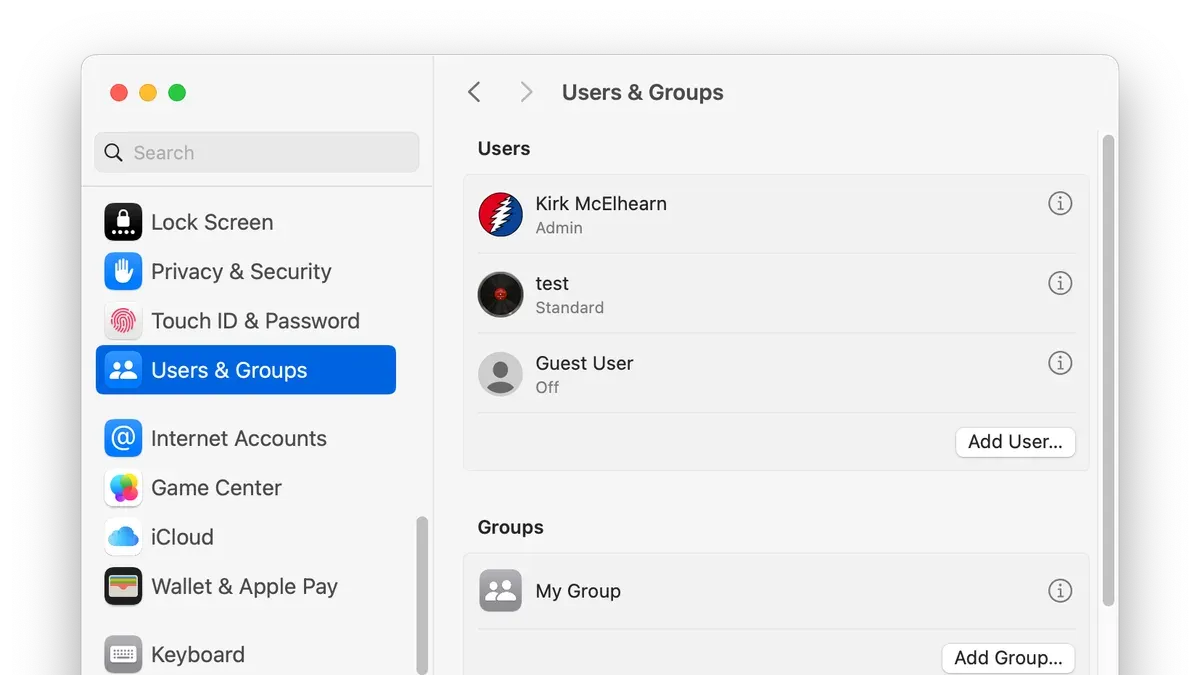Click the yellow minimize window button
Image resolution: width=1200 pixels, height=675 pixels.
coord(148,93)
